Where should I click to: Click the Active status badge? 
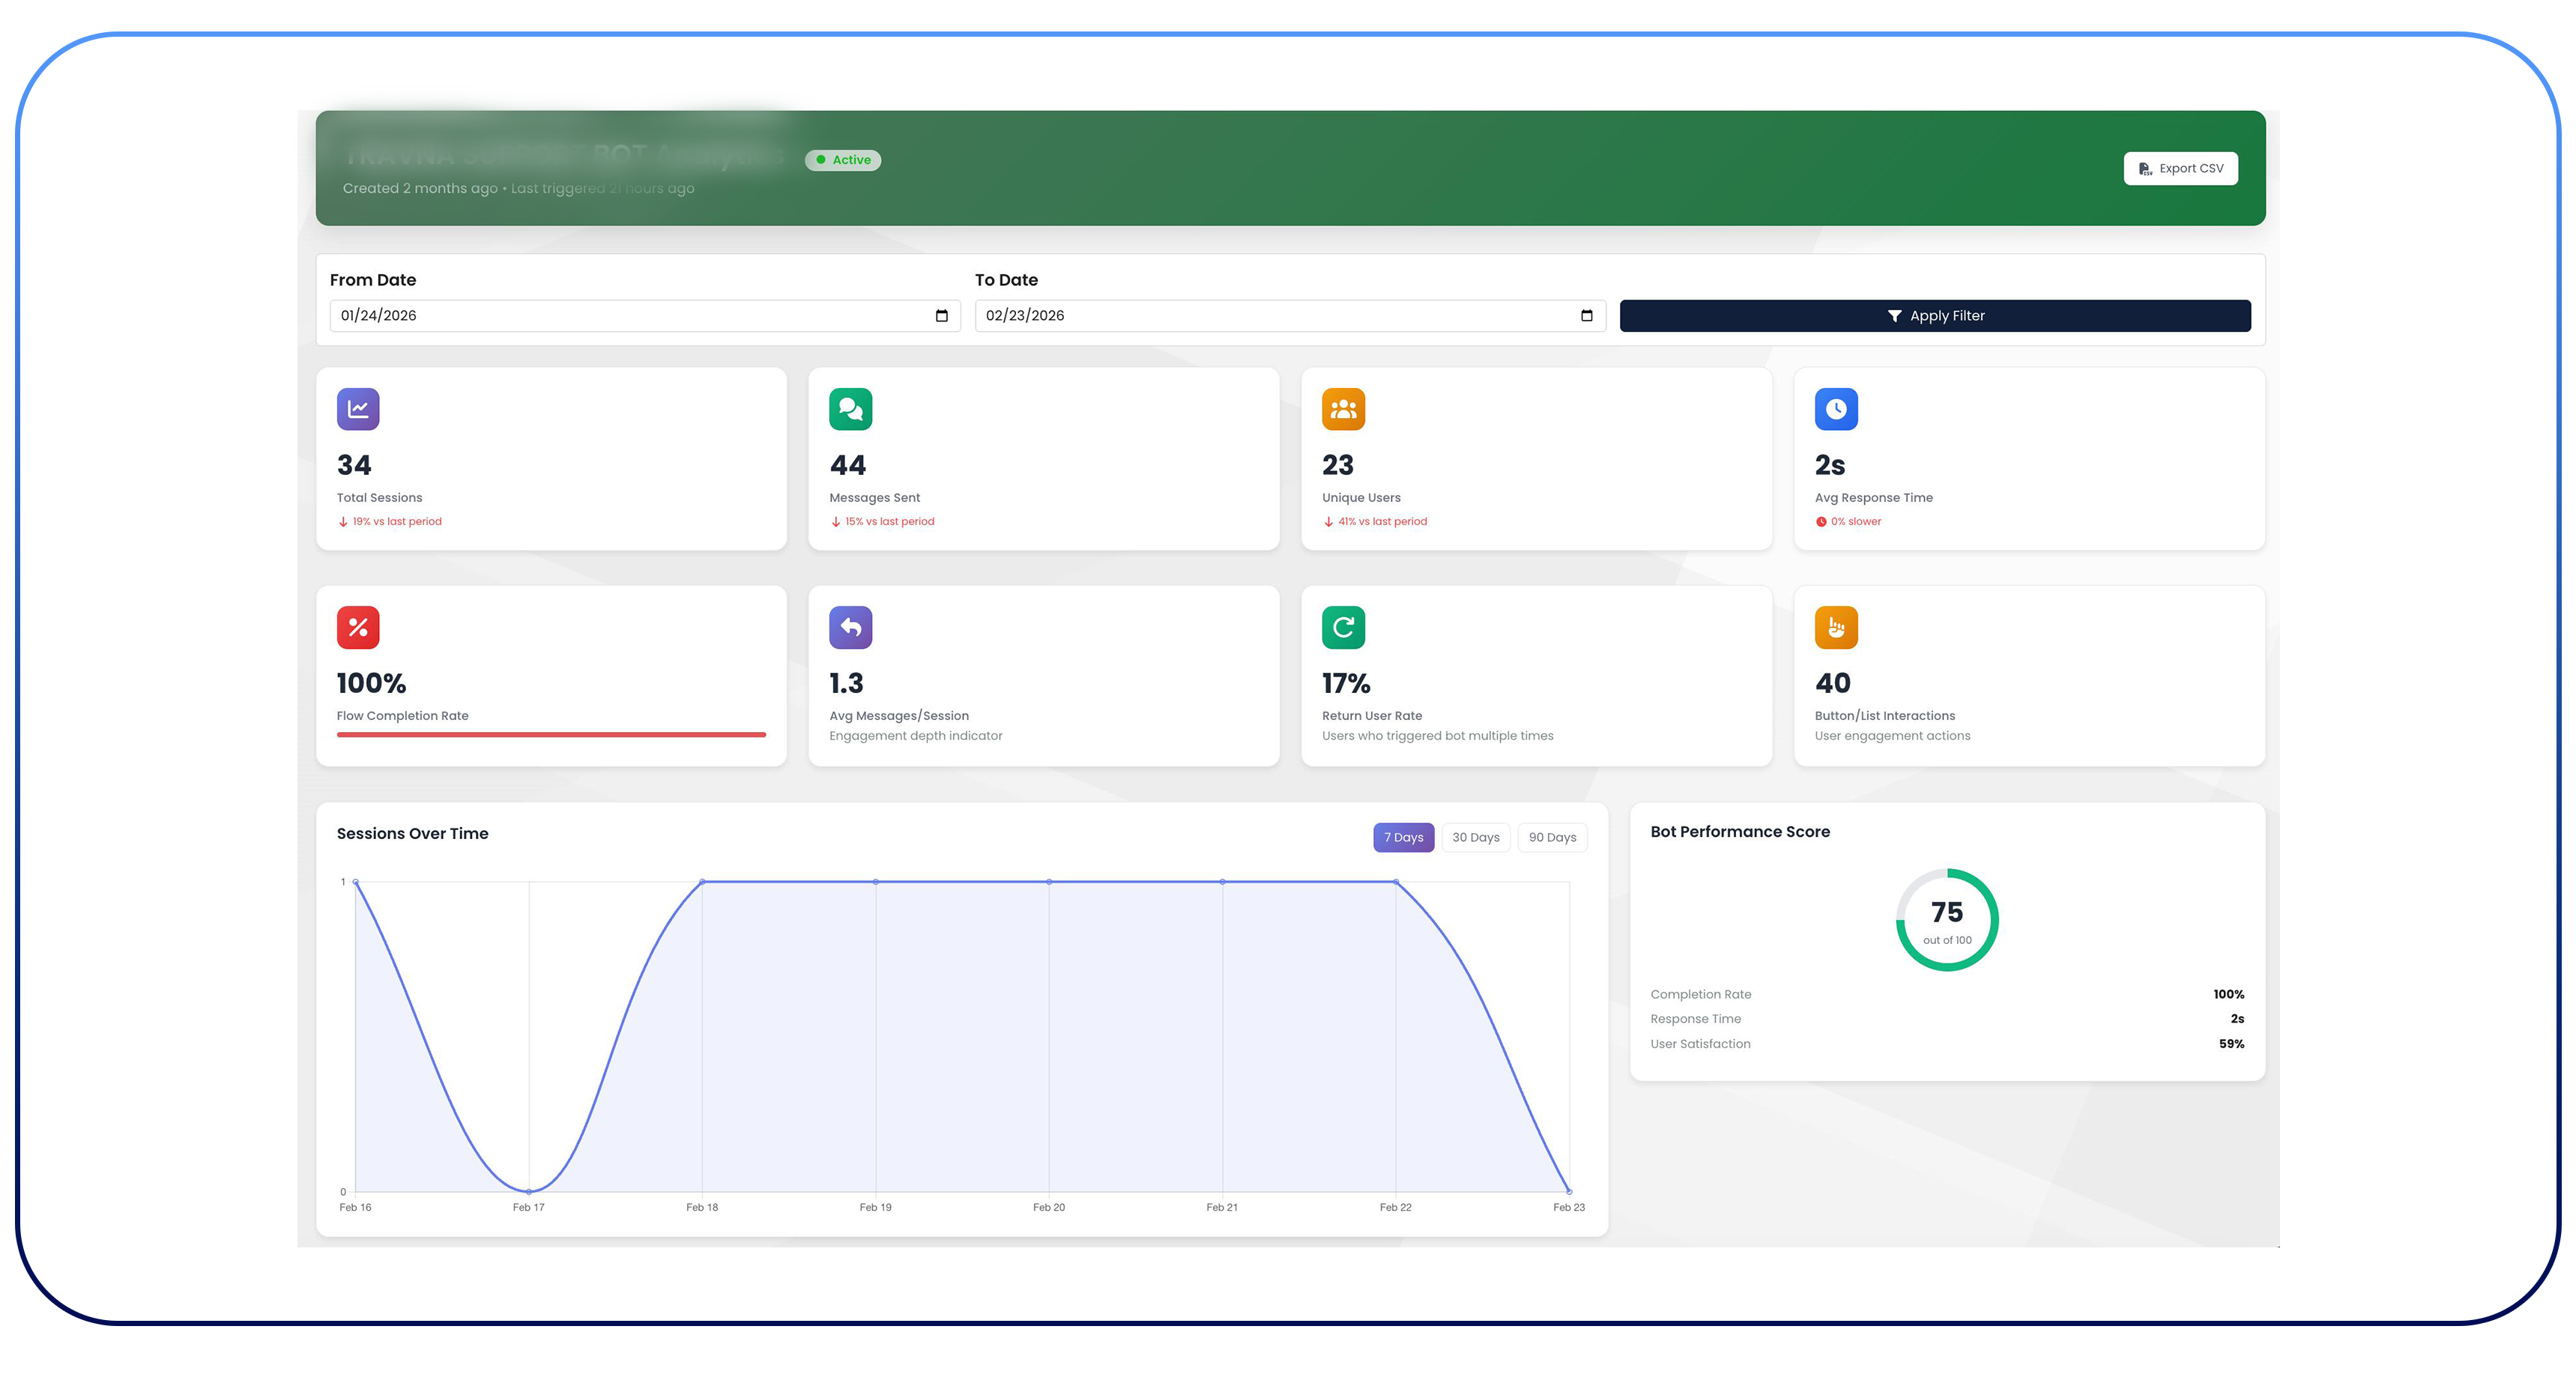click(x=843, y=160)
